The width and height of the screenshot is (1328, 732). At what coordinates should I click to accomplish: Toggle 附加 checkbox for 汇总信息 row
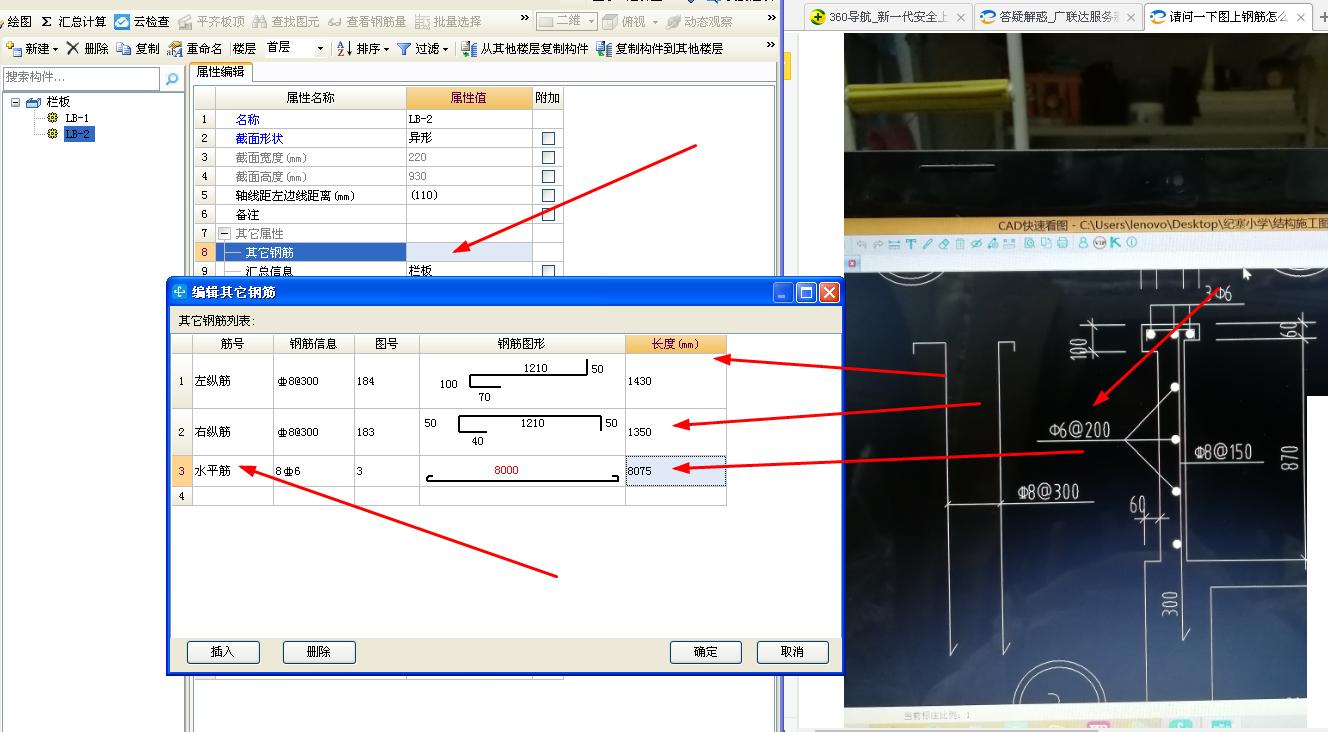point(548,271)
